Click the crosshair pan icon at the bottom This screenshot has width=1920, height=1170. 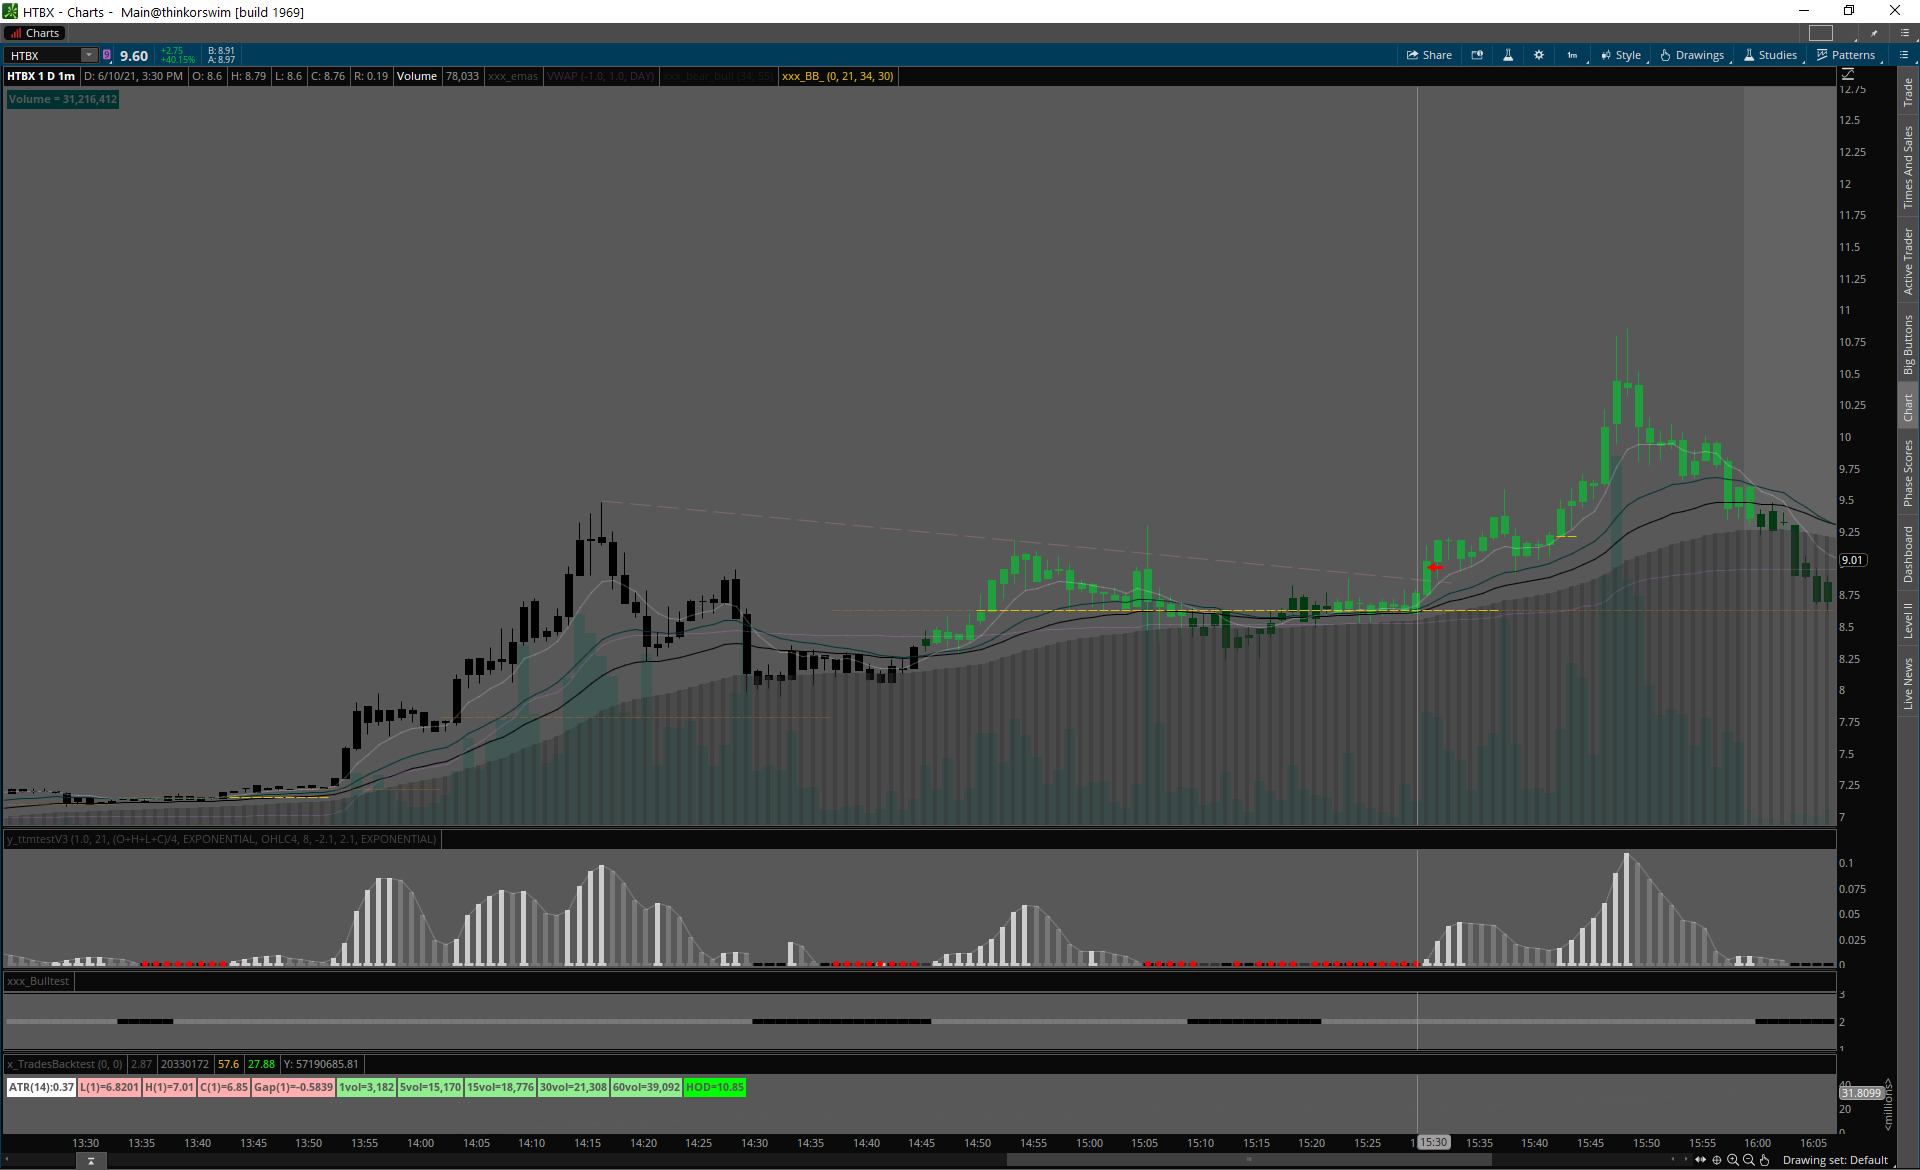pyautogui.click(x=1717, y=1160)
